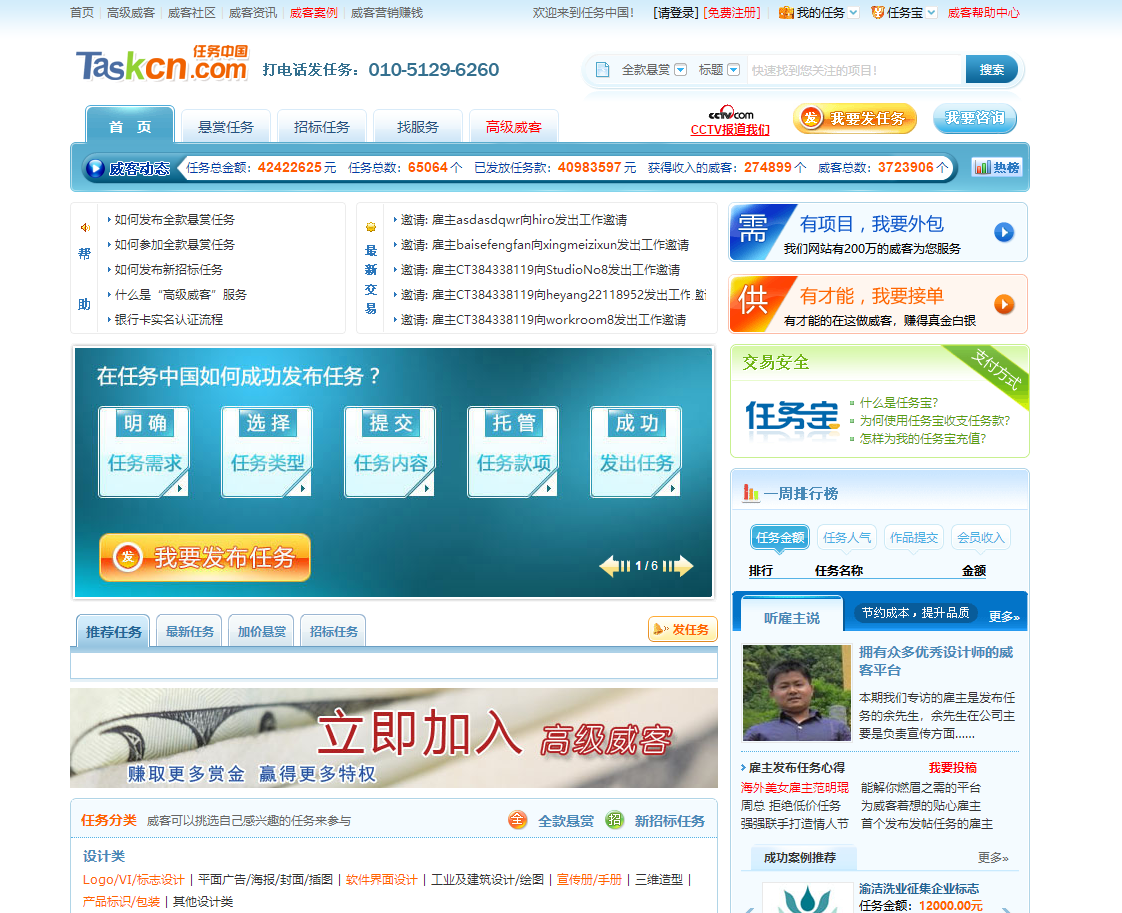Open Logo/VI/标志设计 category link

[x=133, y=879]
